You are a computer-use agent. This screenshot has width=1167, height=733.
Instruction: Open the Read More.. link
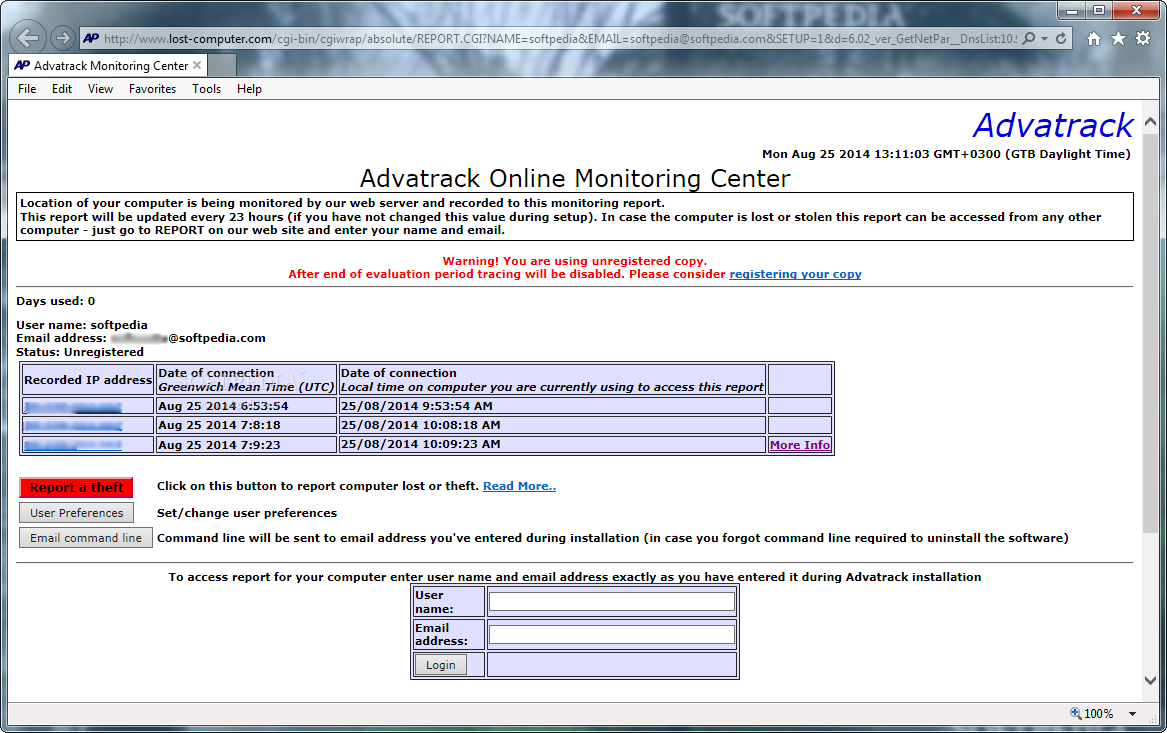click(x=519, y=486)
